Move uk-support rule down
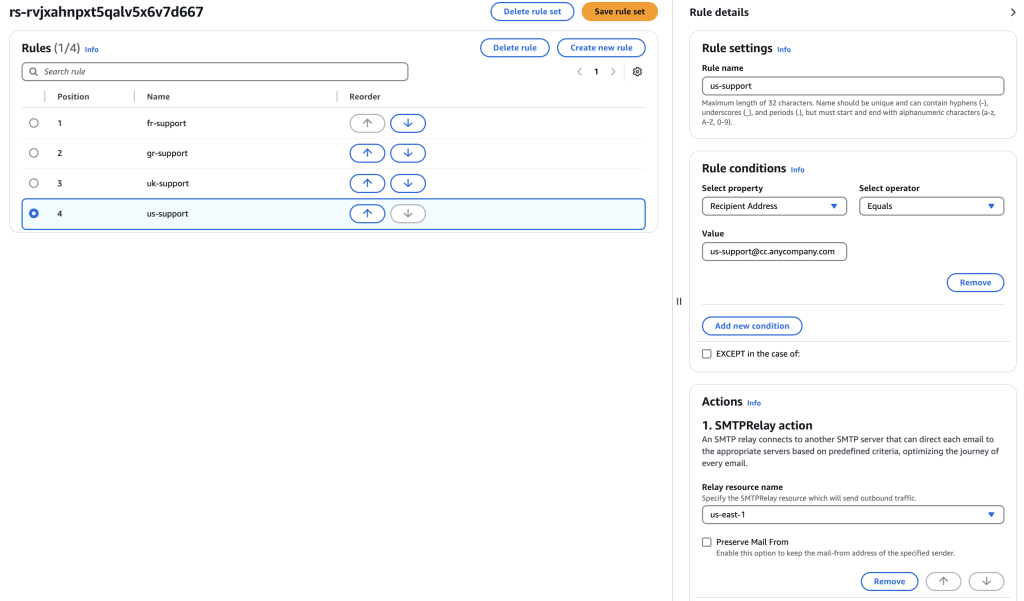 coord(407,183)
